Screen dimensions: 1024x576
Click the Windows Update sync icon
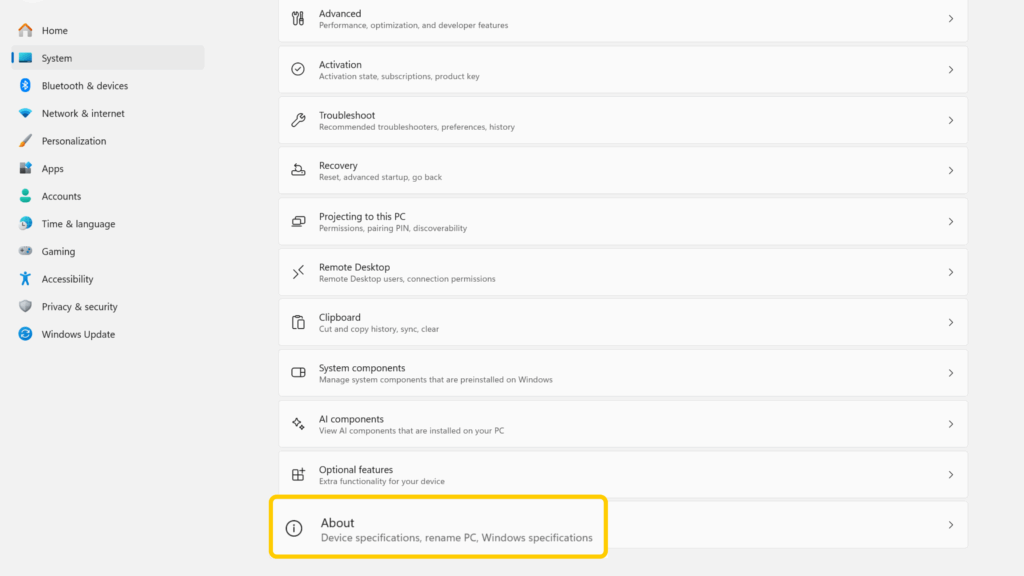click(25, 334)
